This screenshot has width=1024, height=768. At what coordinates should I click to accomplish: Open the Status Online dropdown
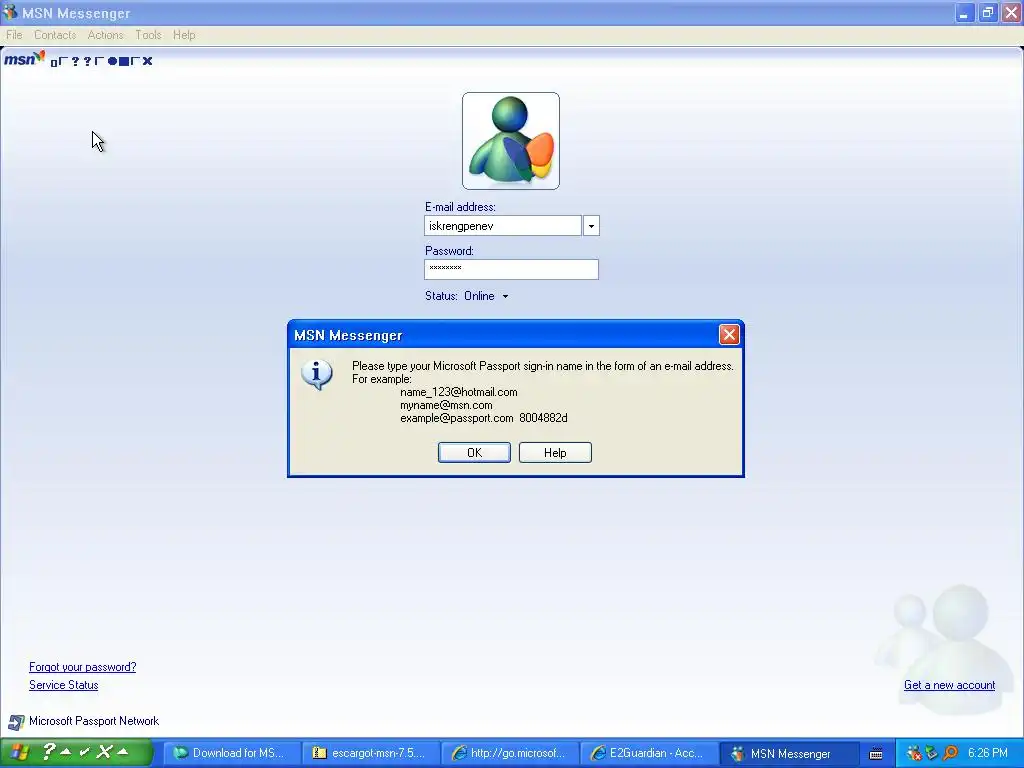487,296
